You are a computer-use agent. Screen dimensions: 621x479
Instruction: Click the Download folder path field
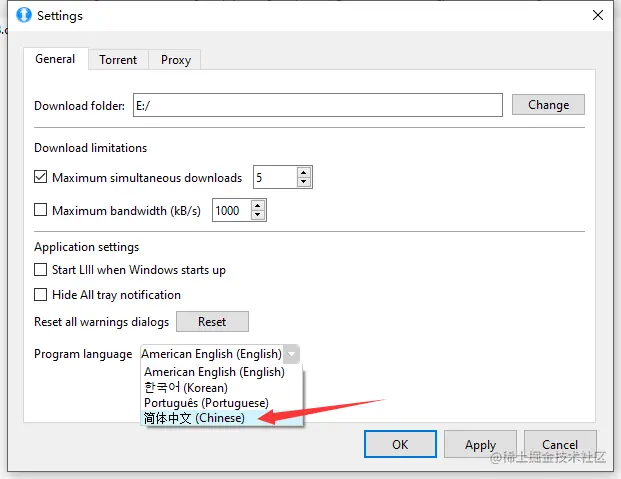[x=318, y=105]
